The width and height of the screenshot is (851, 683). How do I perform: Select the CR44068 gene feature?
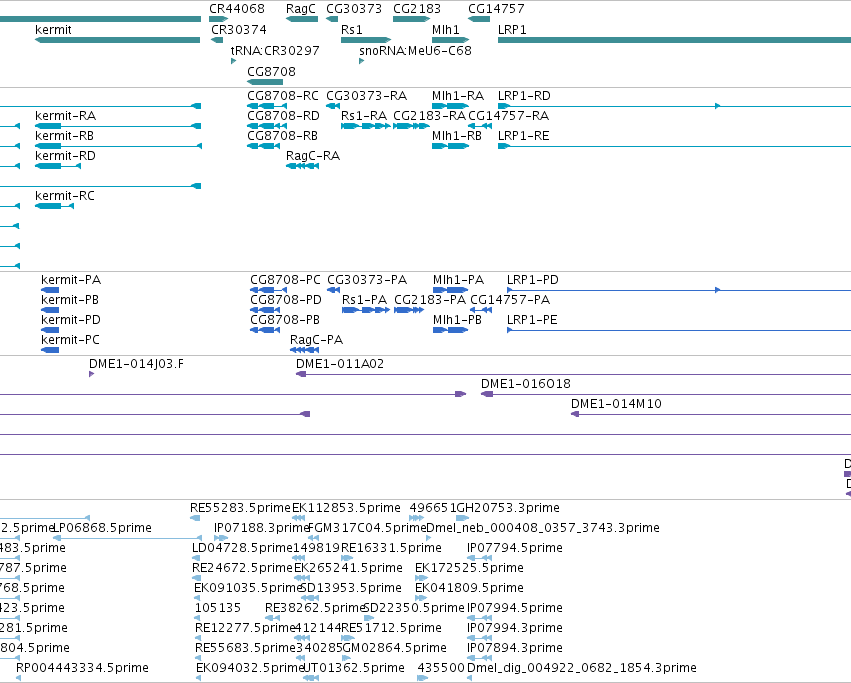point(218,19)
